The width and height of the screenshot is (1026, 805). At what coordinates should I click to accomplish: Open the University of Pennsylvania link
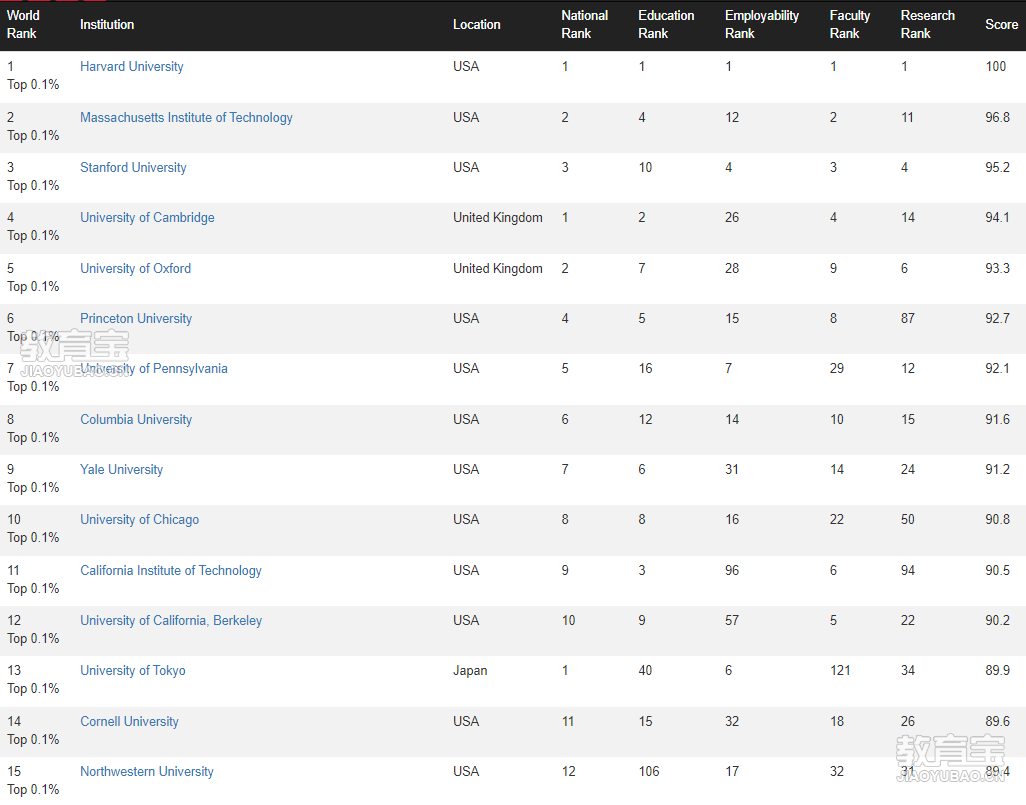[154, 368]
